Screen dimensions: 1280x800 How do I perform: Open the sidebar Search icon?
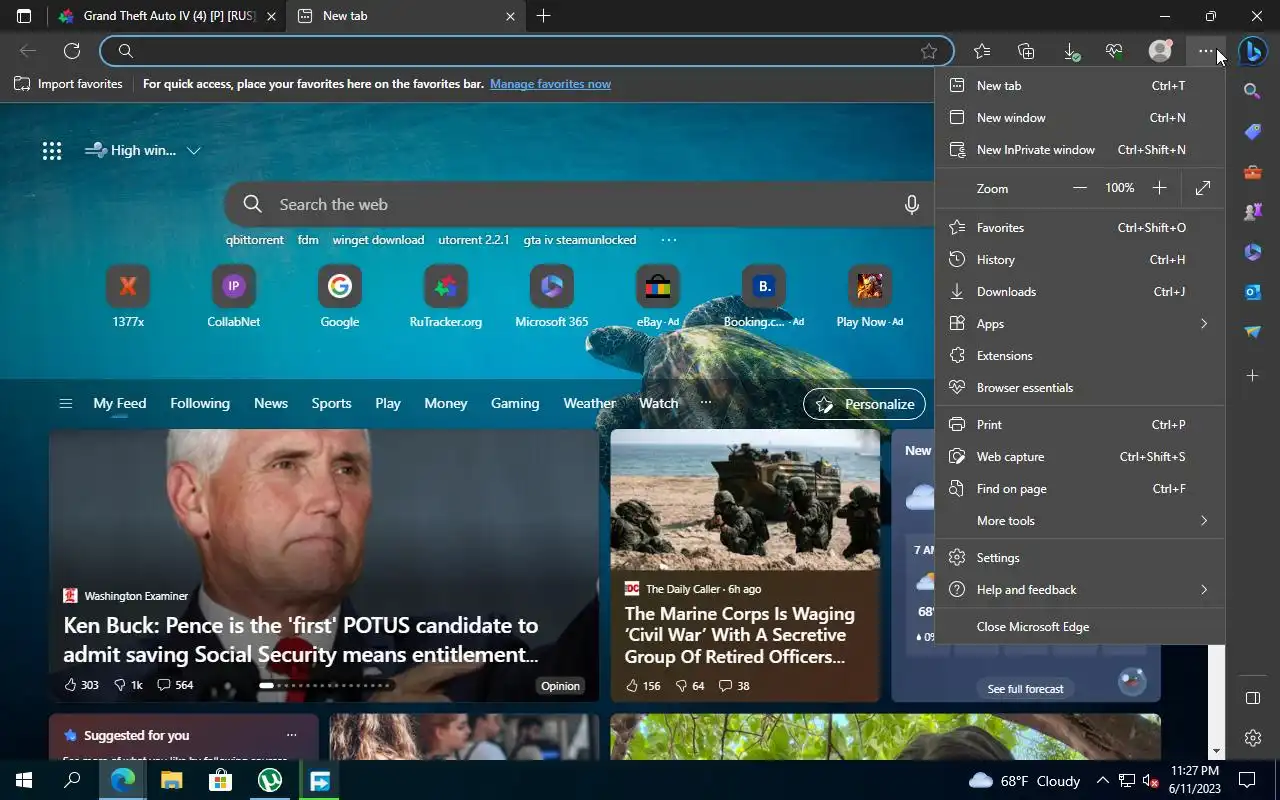[1252, 91]
